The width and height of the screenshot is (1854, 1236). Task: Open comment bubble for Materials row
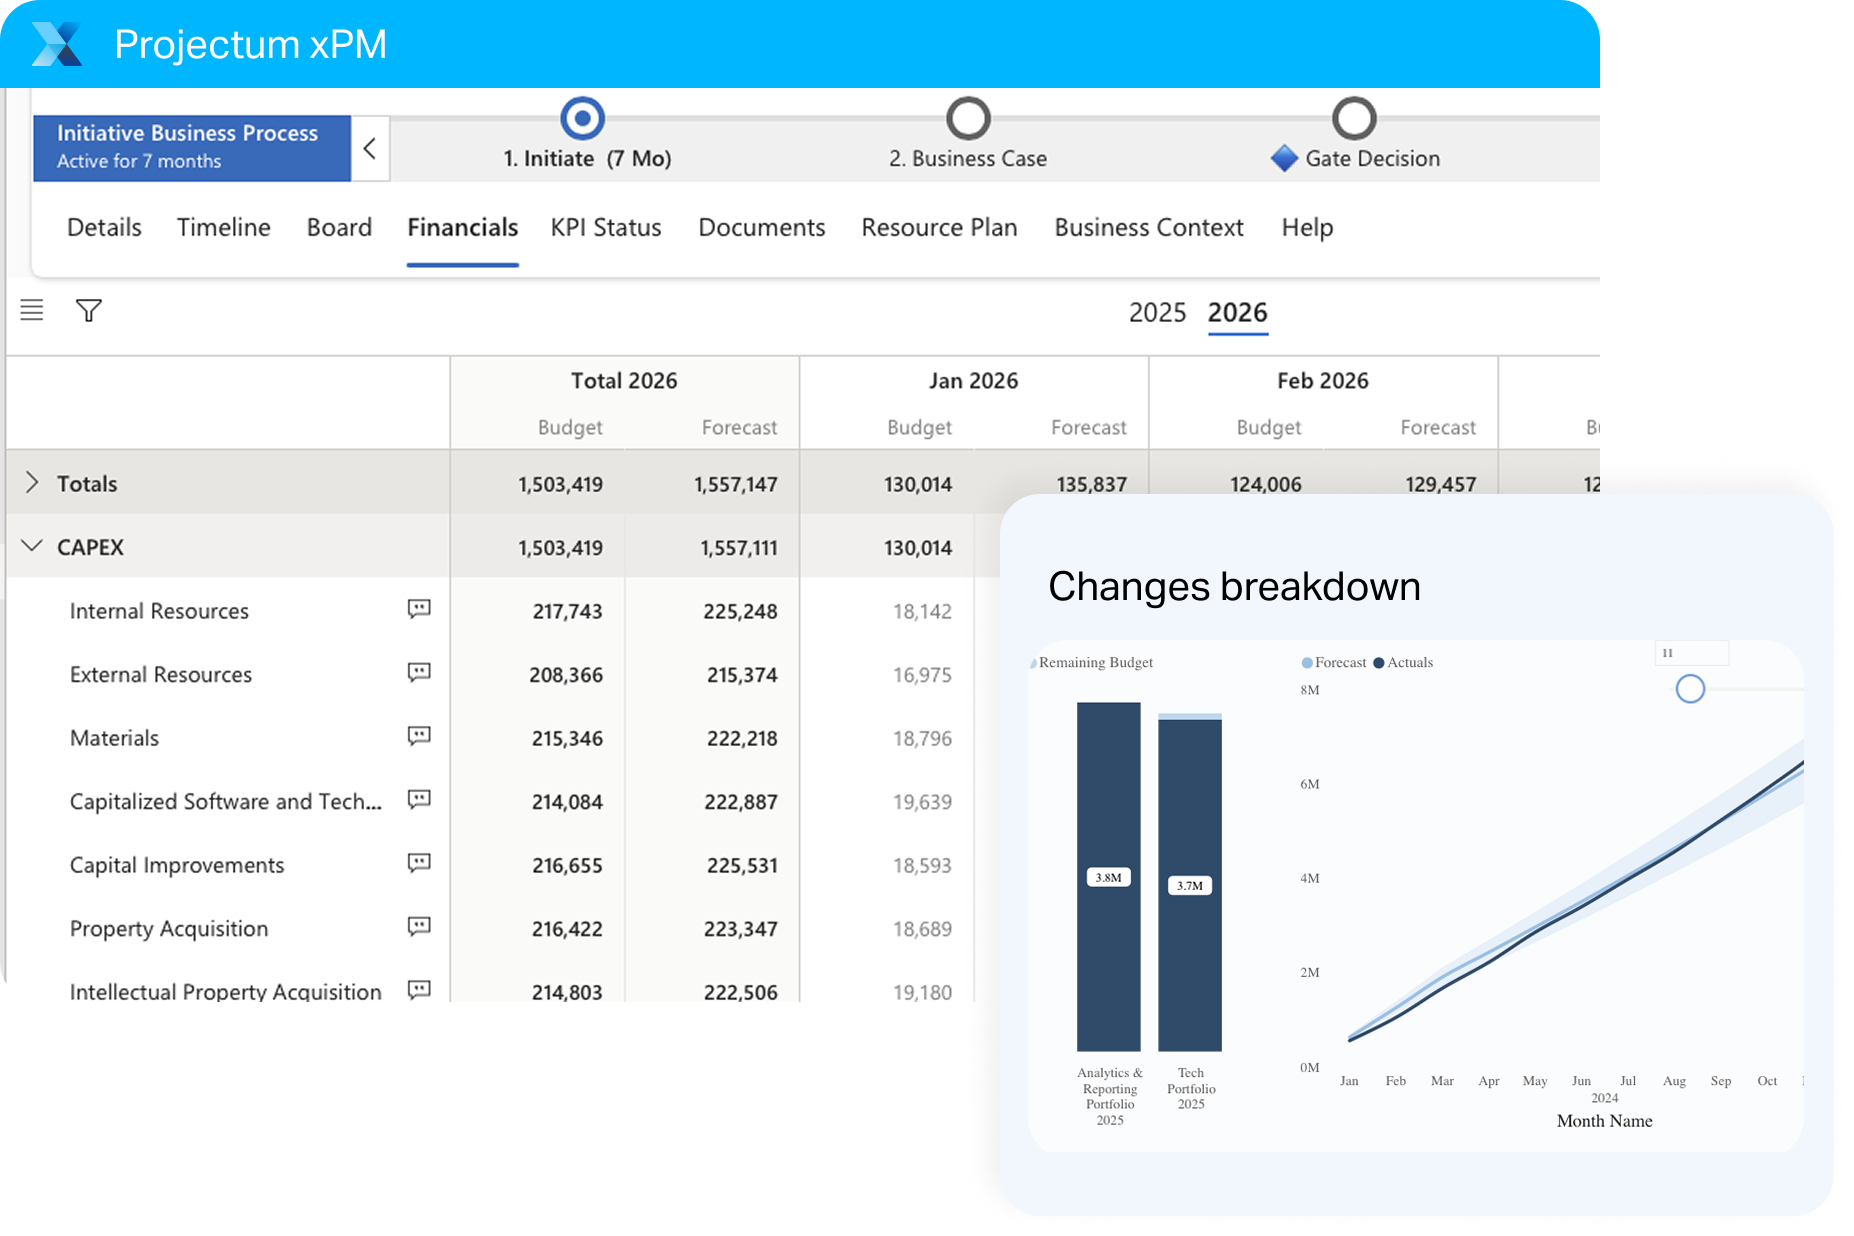(x=418, y=735)
